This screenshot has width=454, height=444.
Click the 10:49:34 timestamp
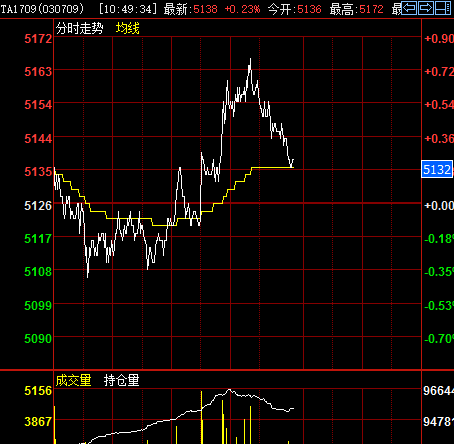pos(128,9)
